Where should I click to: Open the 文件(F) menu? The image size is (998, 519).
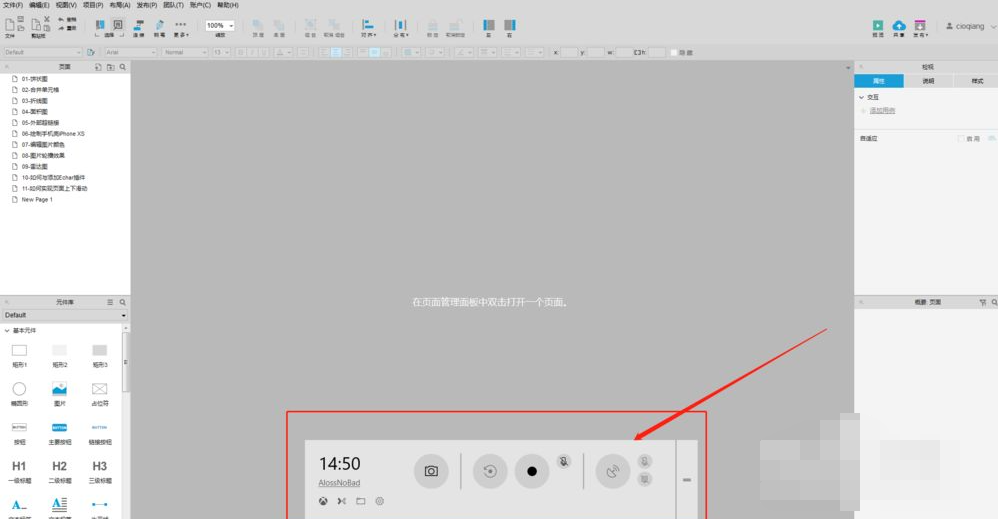13,5
